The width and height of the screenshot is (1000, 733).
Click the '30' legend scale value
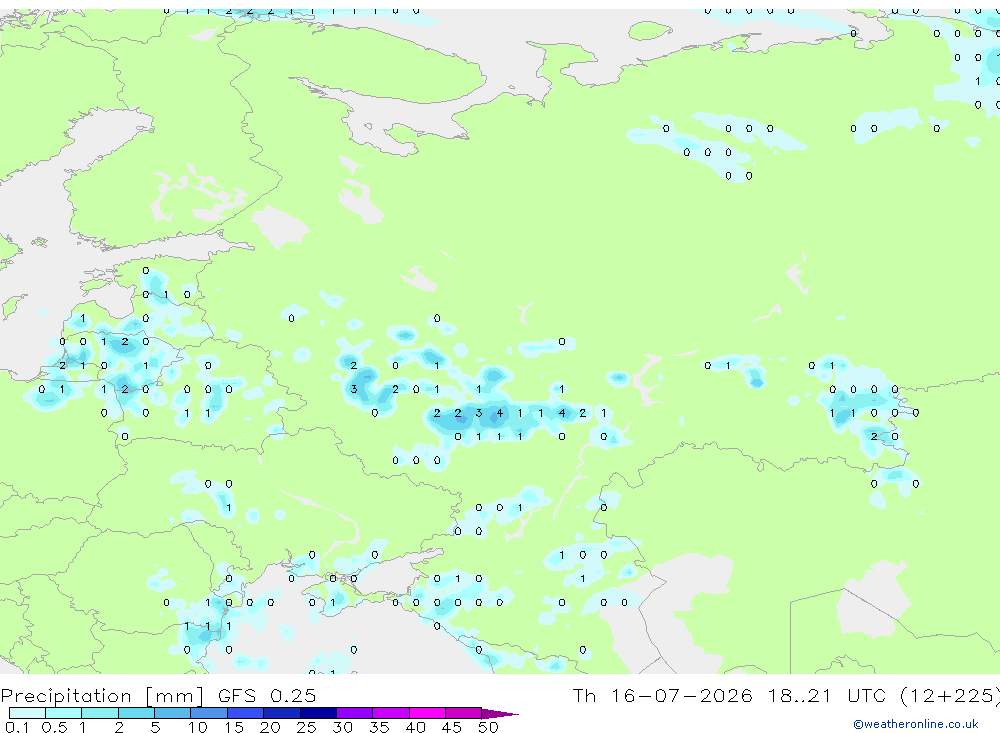342,727
